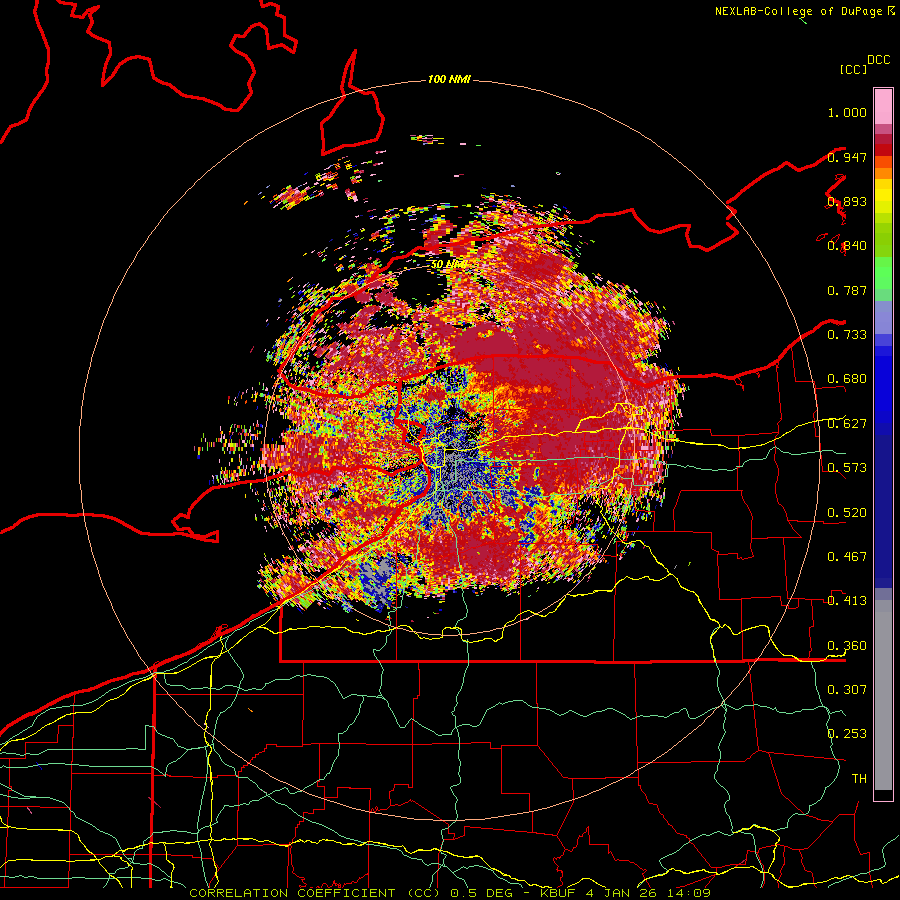
Task: Select the light pink color bar segment
Action: [x=883, y=107]
